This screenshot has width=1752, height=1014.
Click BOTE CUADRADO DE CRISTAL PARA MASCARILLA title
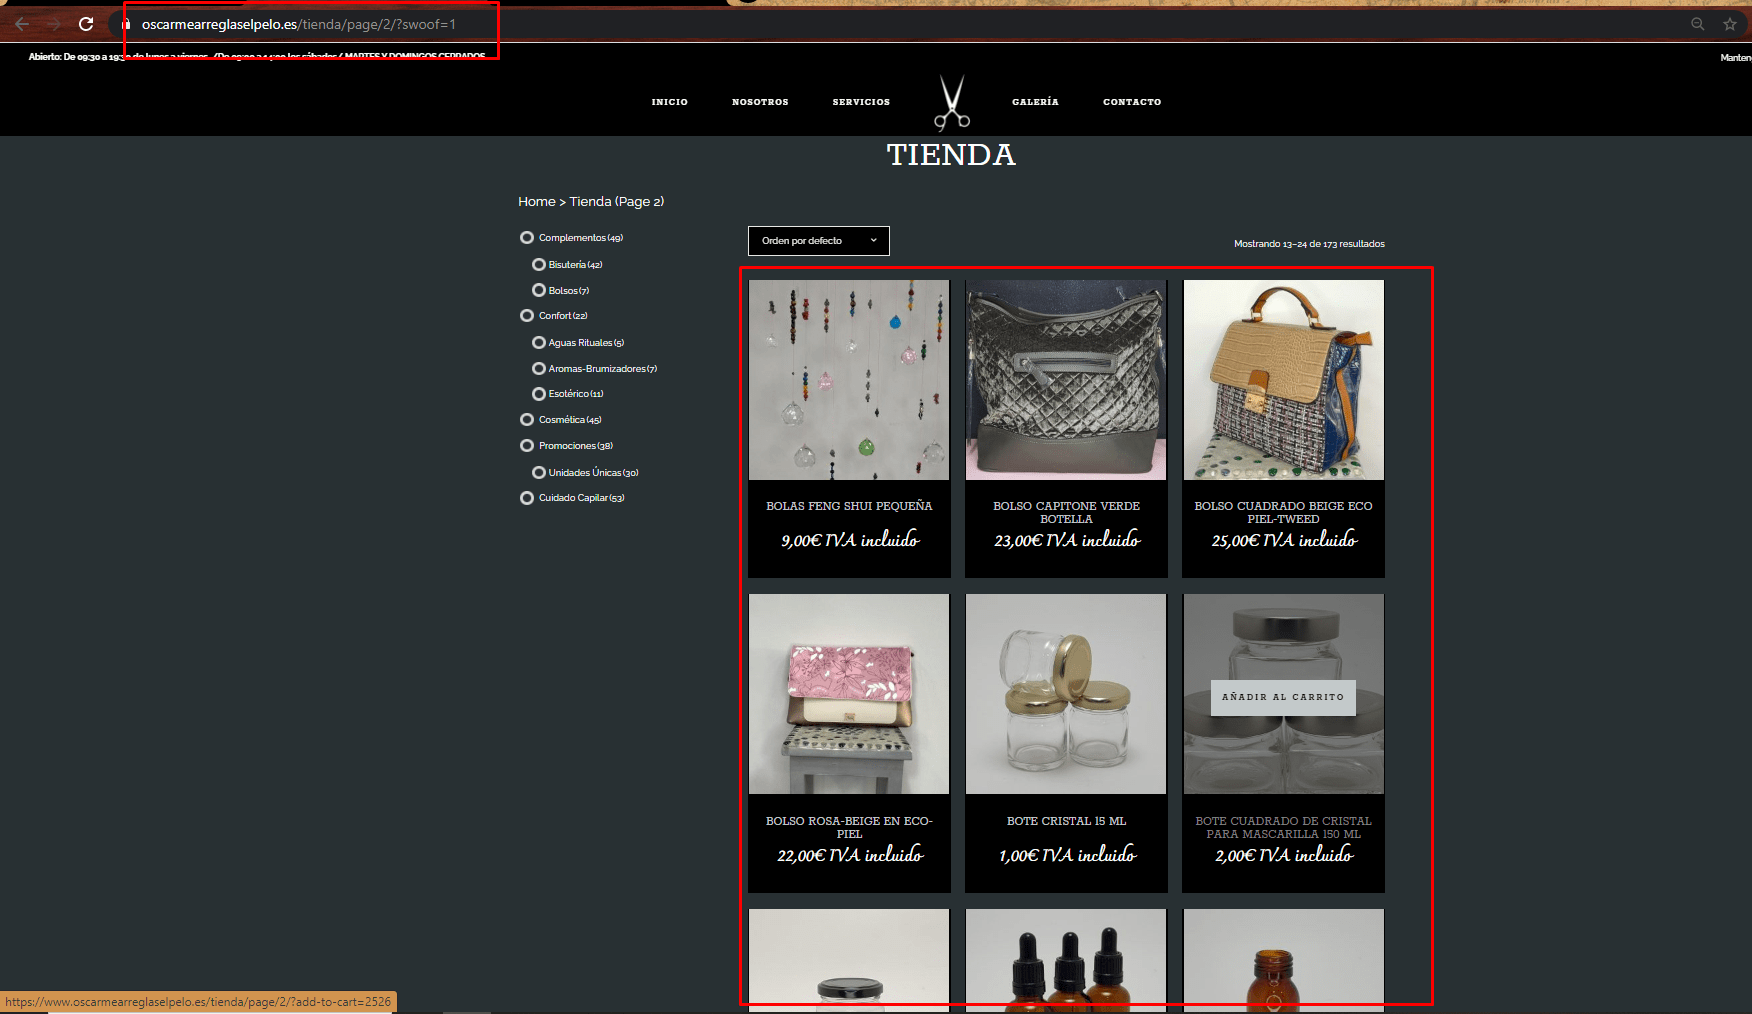(1283, 827)
